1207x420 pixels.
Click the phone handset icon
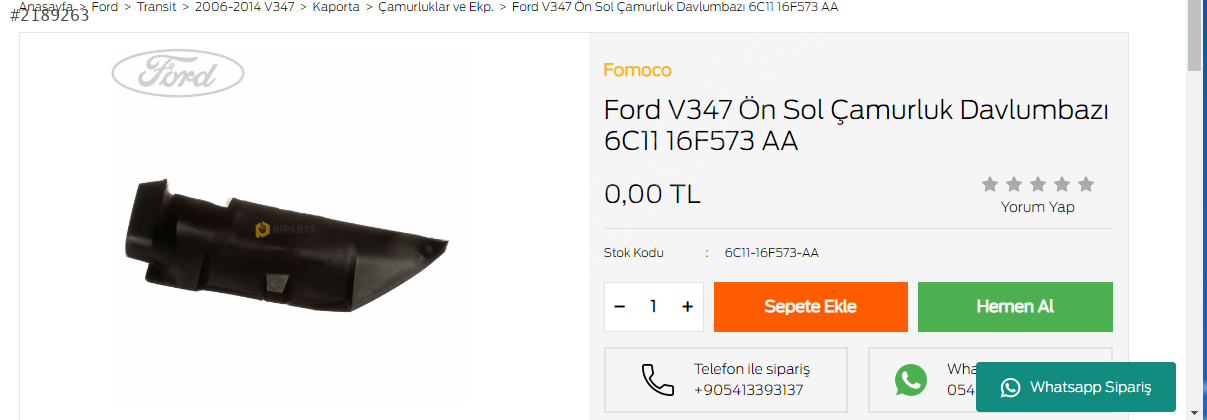point(657,380)
